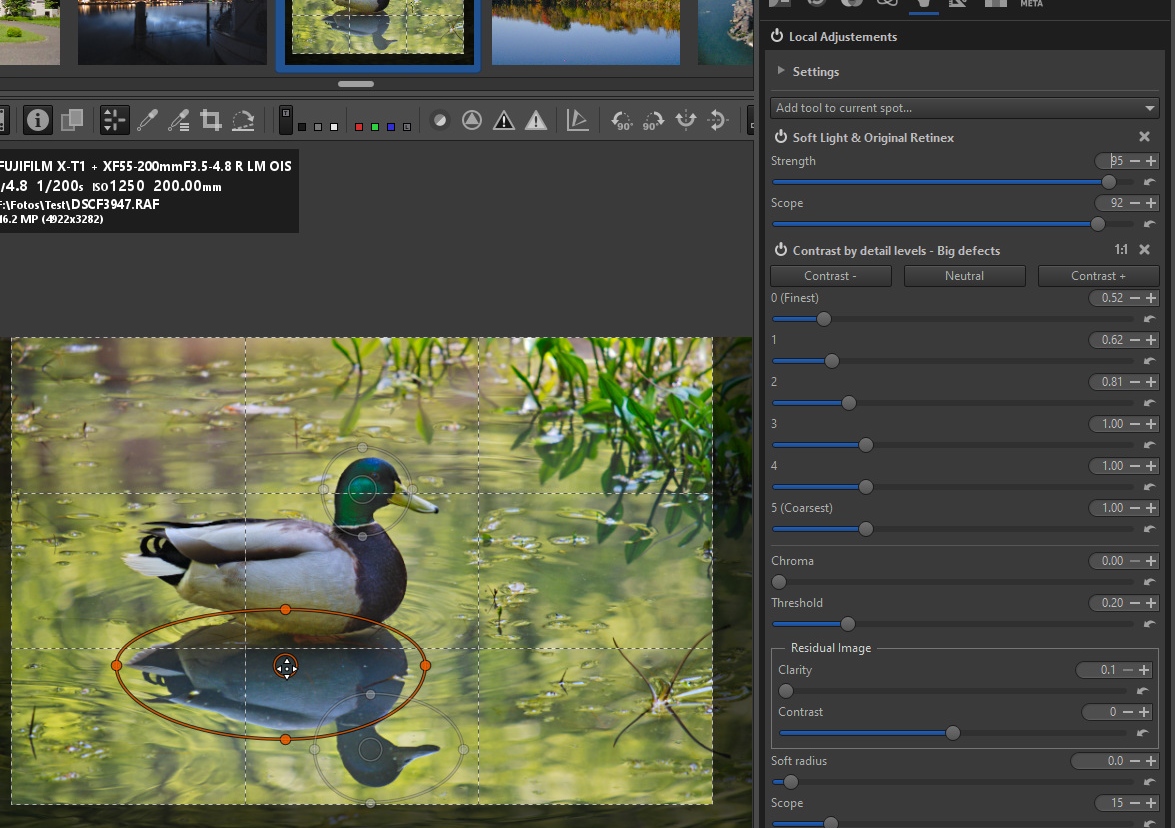The height and width of the screenshot is (828, 1175).
Task: Click Residual Image Contrast slider handle
Action: click(952, 734)
